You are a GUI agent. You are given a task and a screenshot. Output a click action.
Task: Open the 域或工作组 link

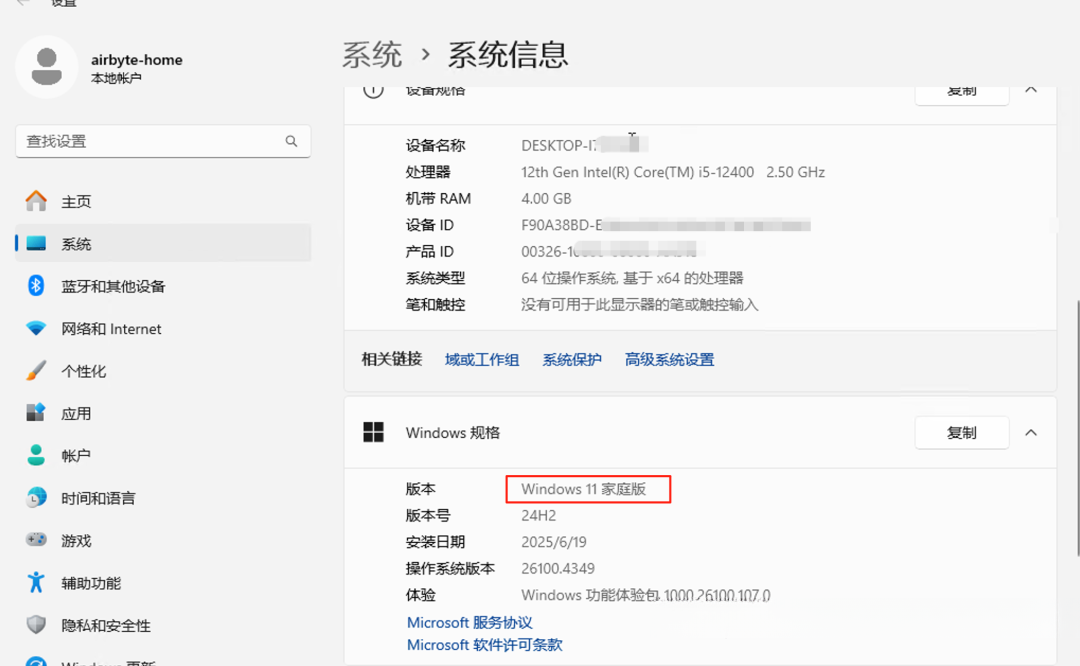click(x=481, y=360)
